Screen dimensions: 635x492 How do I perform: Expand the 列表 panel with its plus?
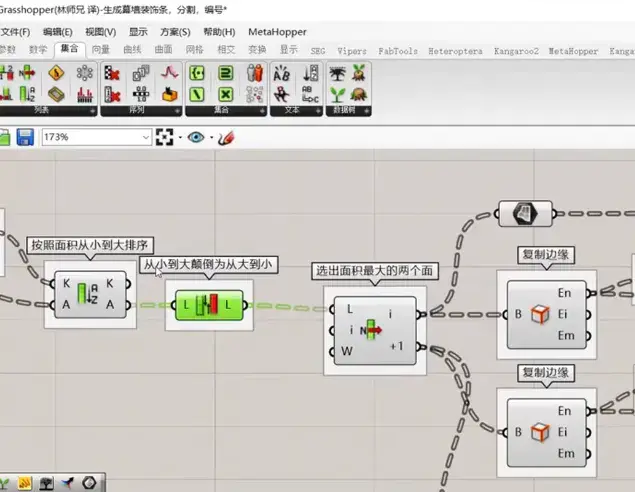point(92,111)
